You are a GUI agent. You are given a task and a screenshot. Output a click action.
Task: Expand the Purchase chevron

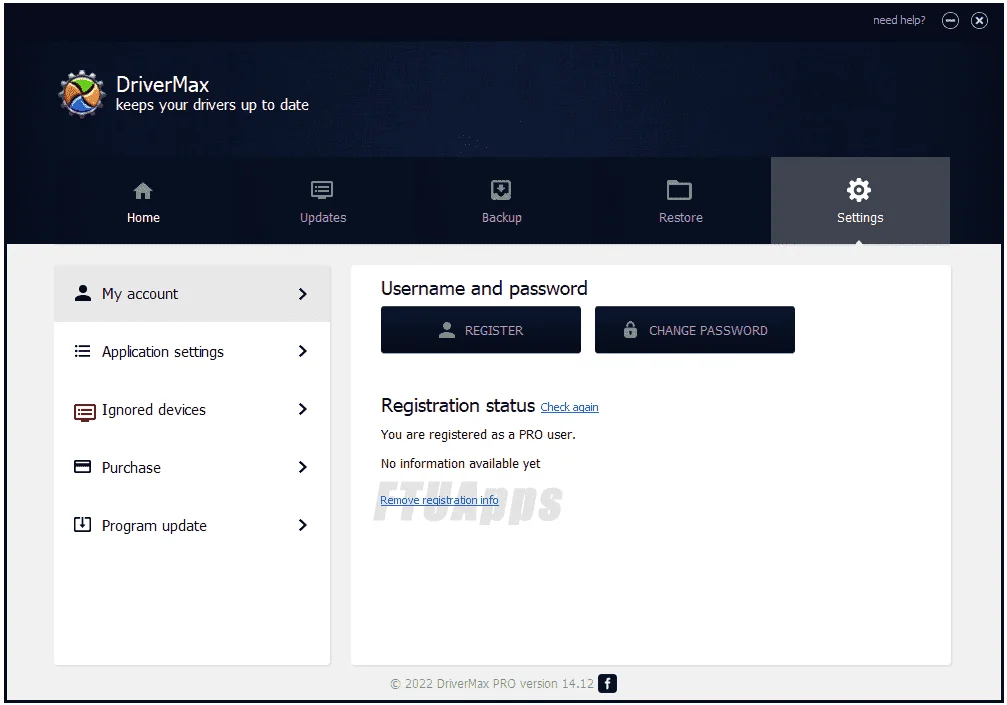[302, 467]
